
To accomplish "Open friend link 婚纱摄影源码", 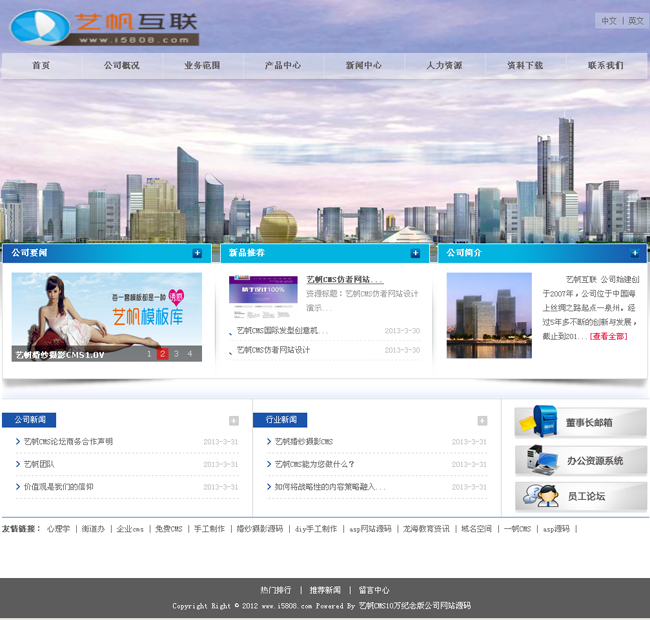I will pos(260,529).
